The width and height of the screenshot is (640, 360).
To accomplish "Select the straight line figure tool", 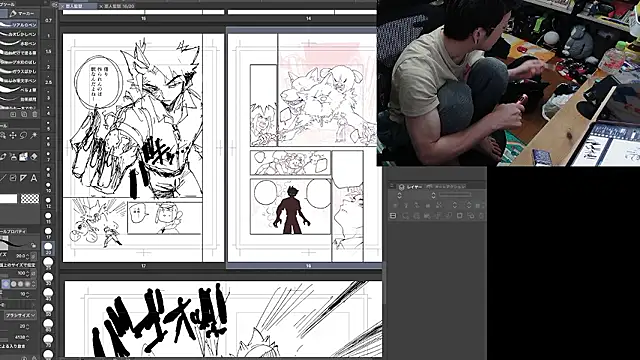I will [3, 178].
